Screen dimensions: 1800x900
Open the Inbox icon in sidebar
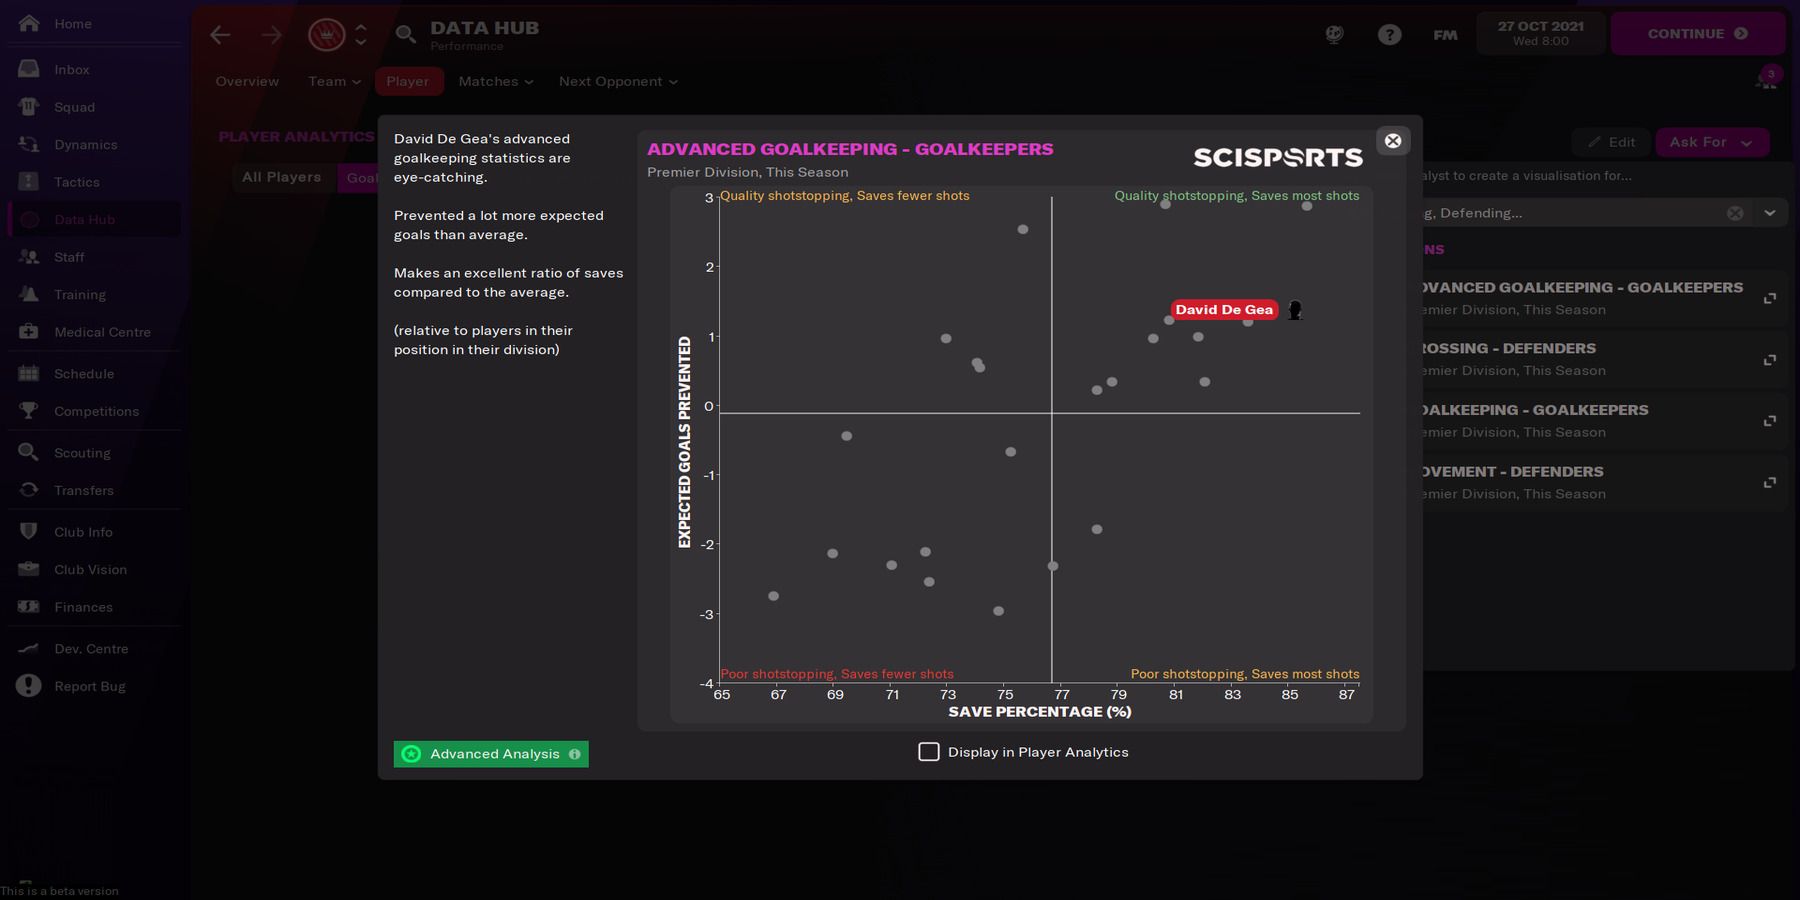[x=29, y=69]
